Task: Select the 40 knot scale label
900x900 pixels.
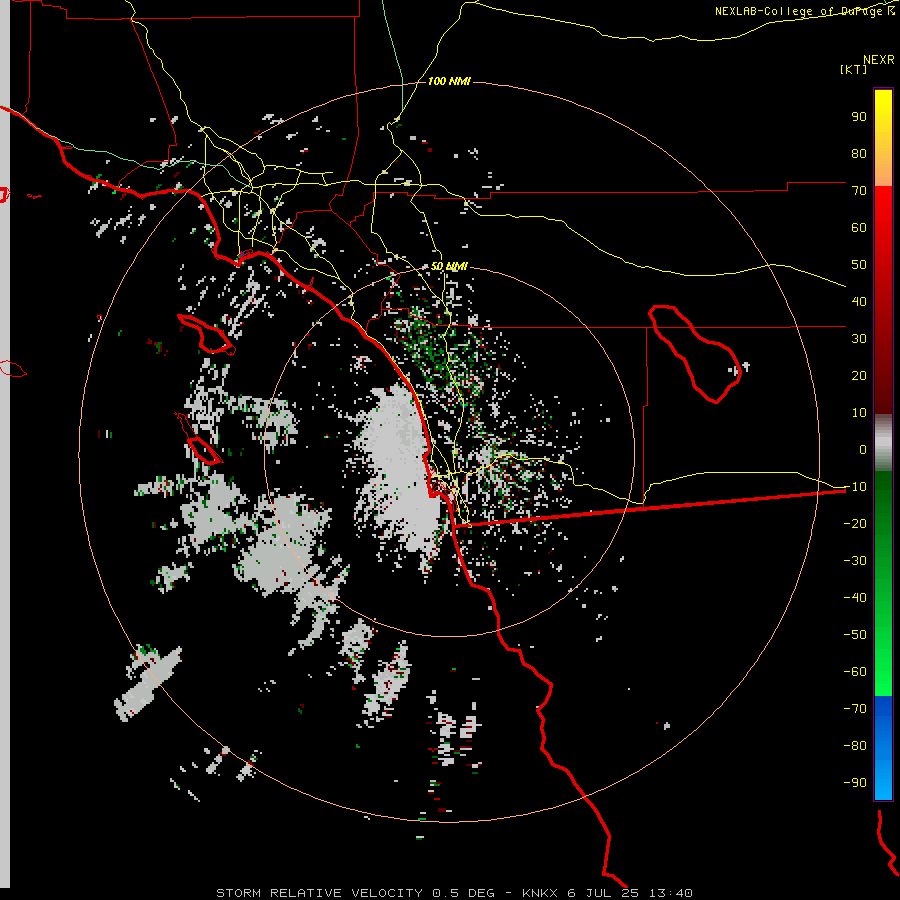Action: point(859,301)
